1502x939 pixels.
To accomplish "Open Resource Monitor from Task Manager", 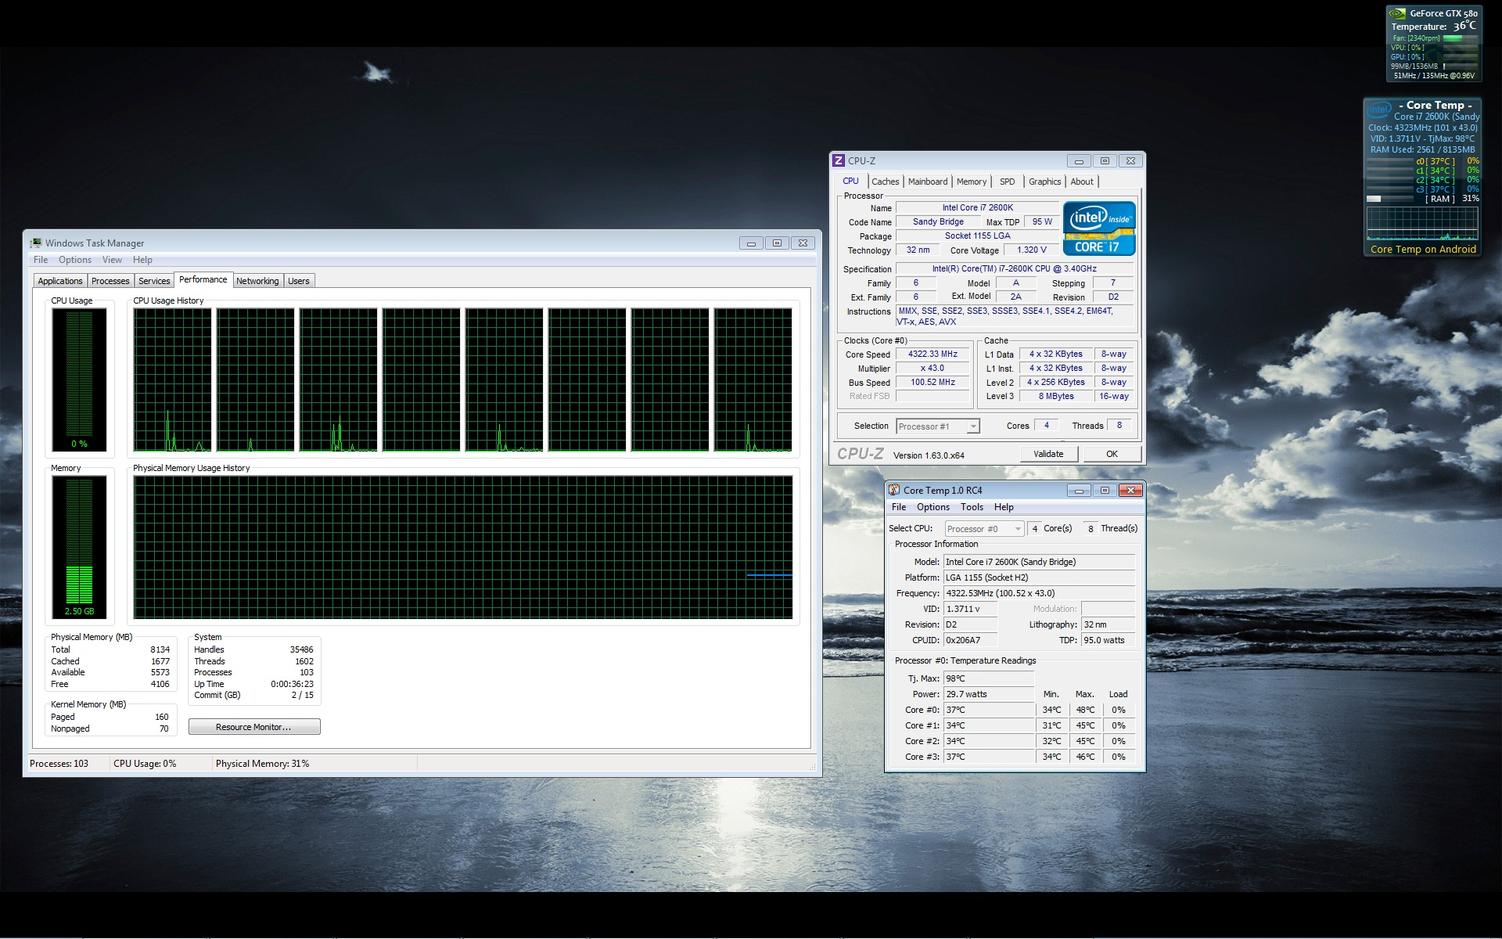I will coord(254,727).
